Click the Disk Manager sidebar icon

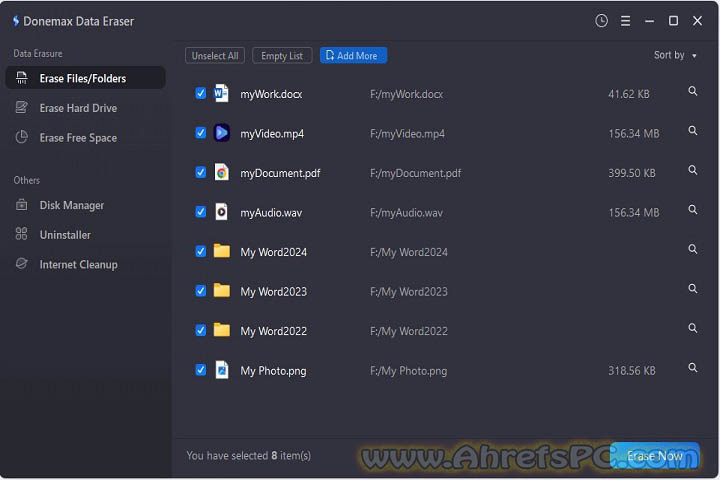[x=22, y=204]
